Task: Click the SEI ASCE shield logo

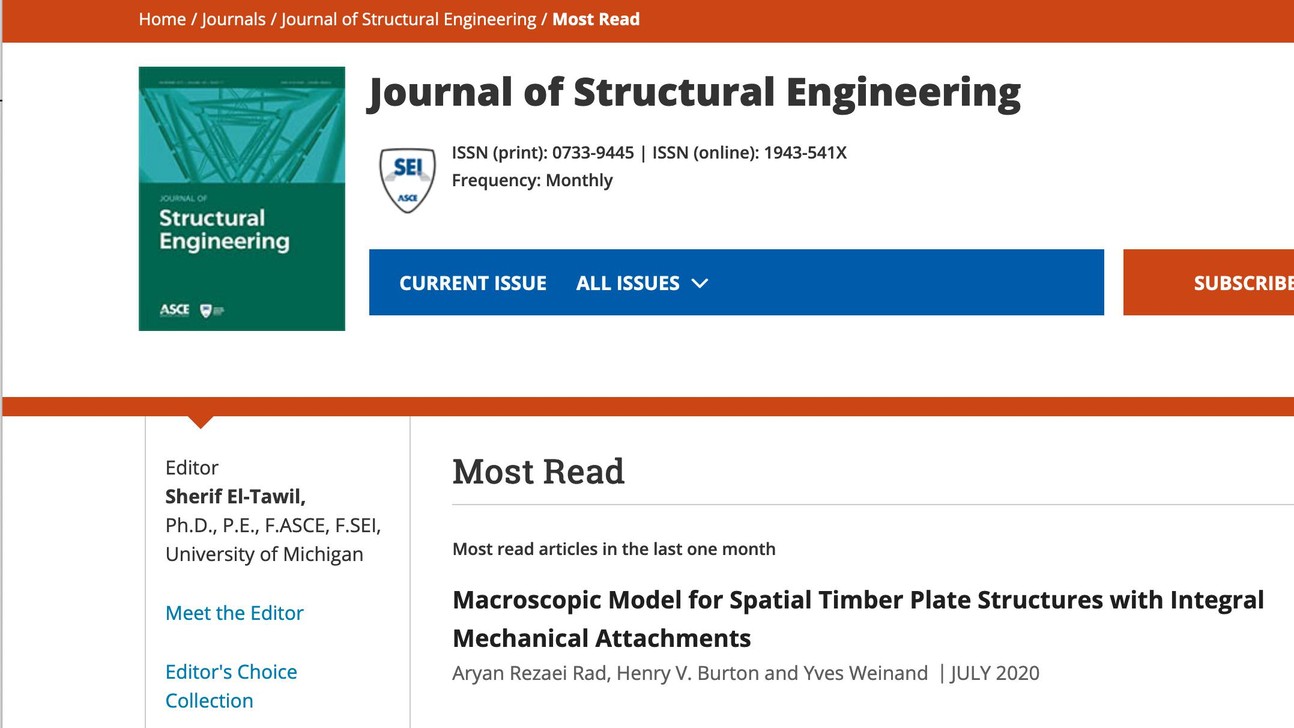Action: tap(407, 179)
